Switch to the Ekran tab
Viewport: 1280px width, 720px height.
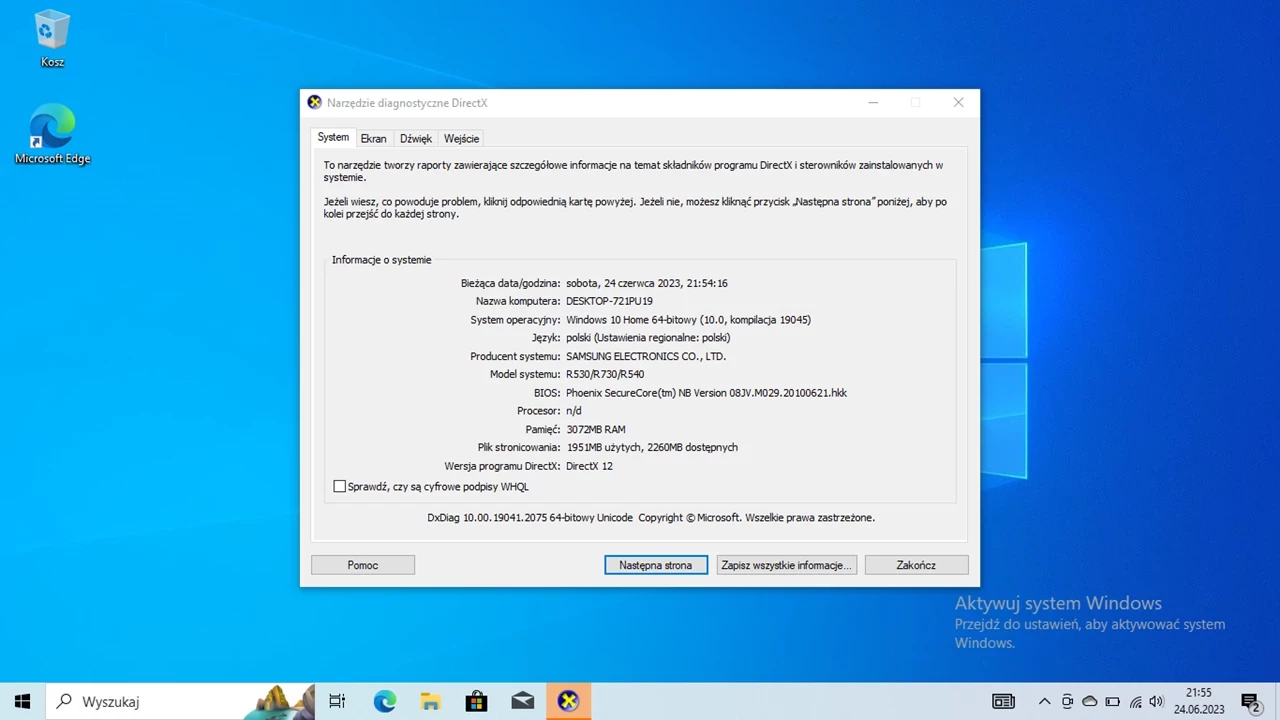373,138
